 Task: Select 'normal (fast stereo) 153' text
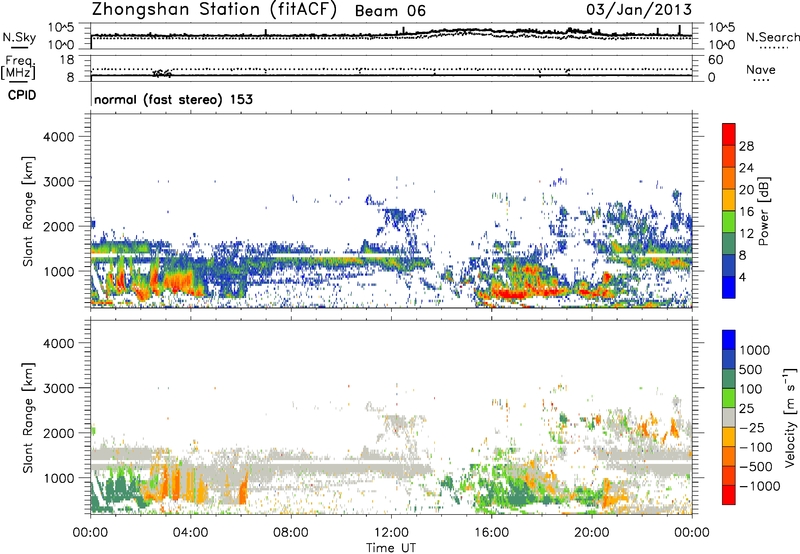pos(173,99)
